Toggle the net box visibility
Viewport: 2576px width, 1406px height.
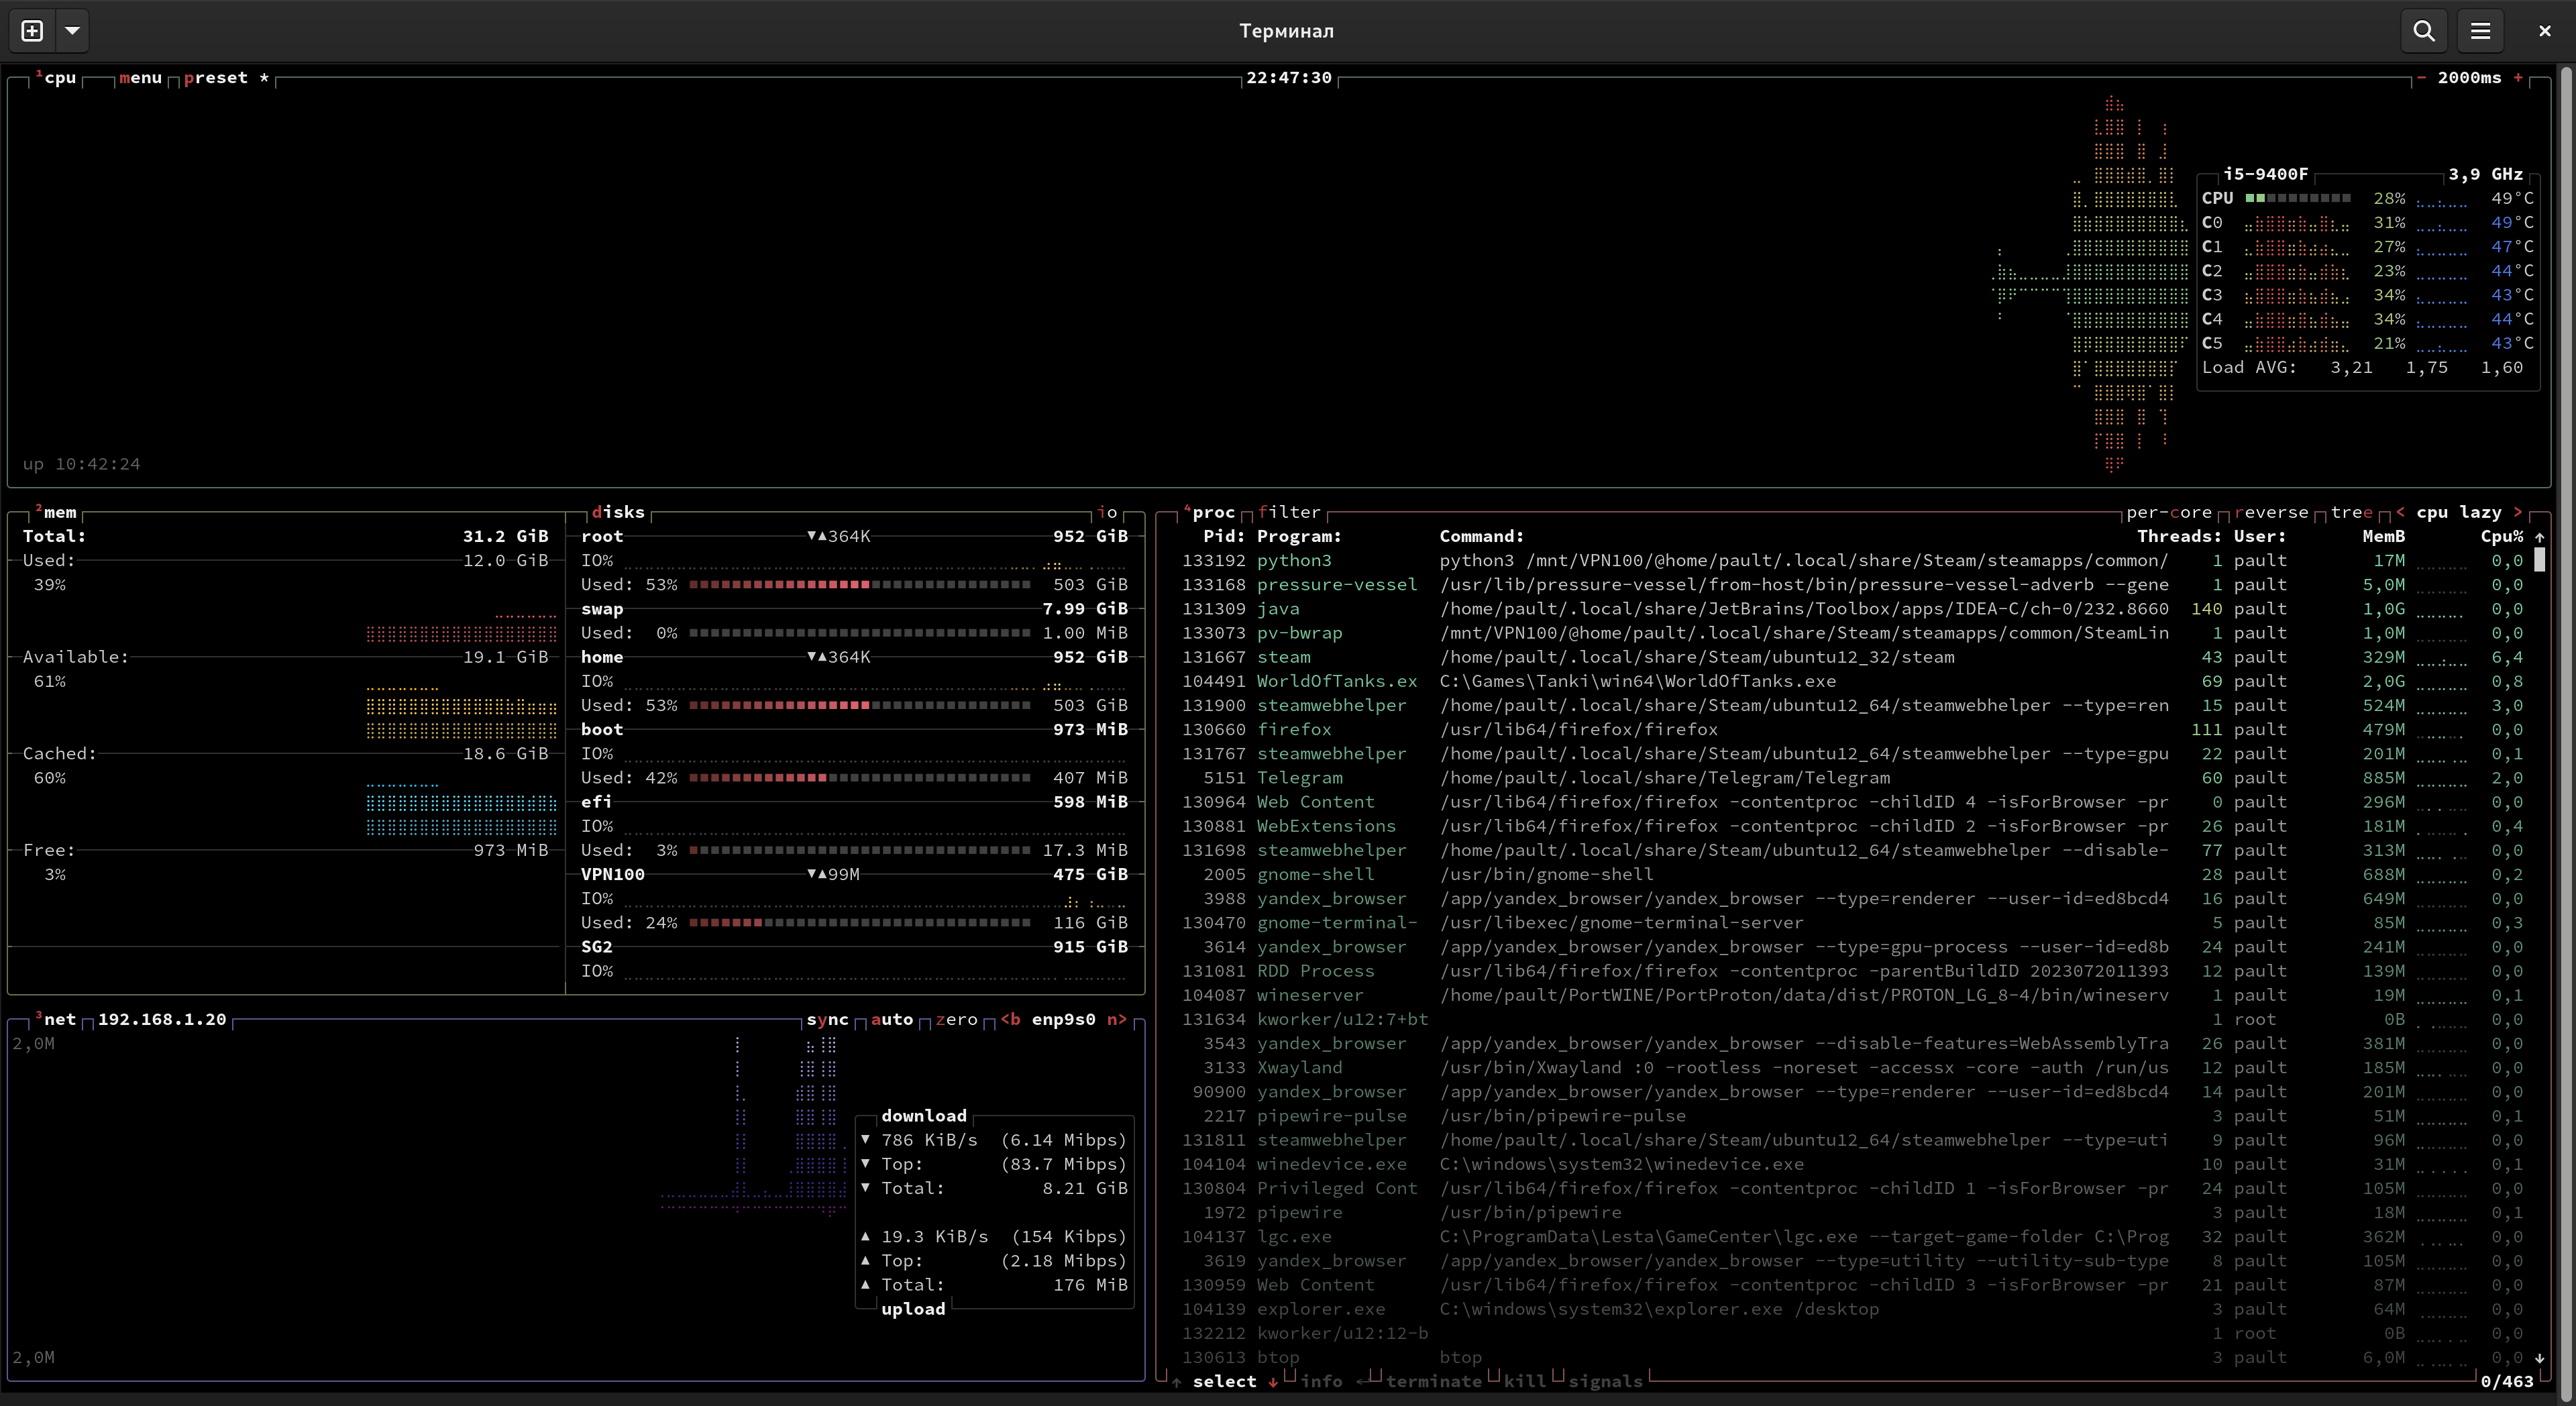[57, 1019]
